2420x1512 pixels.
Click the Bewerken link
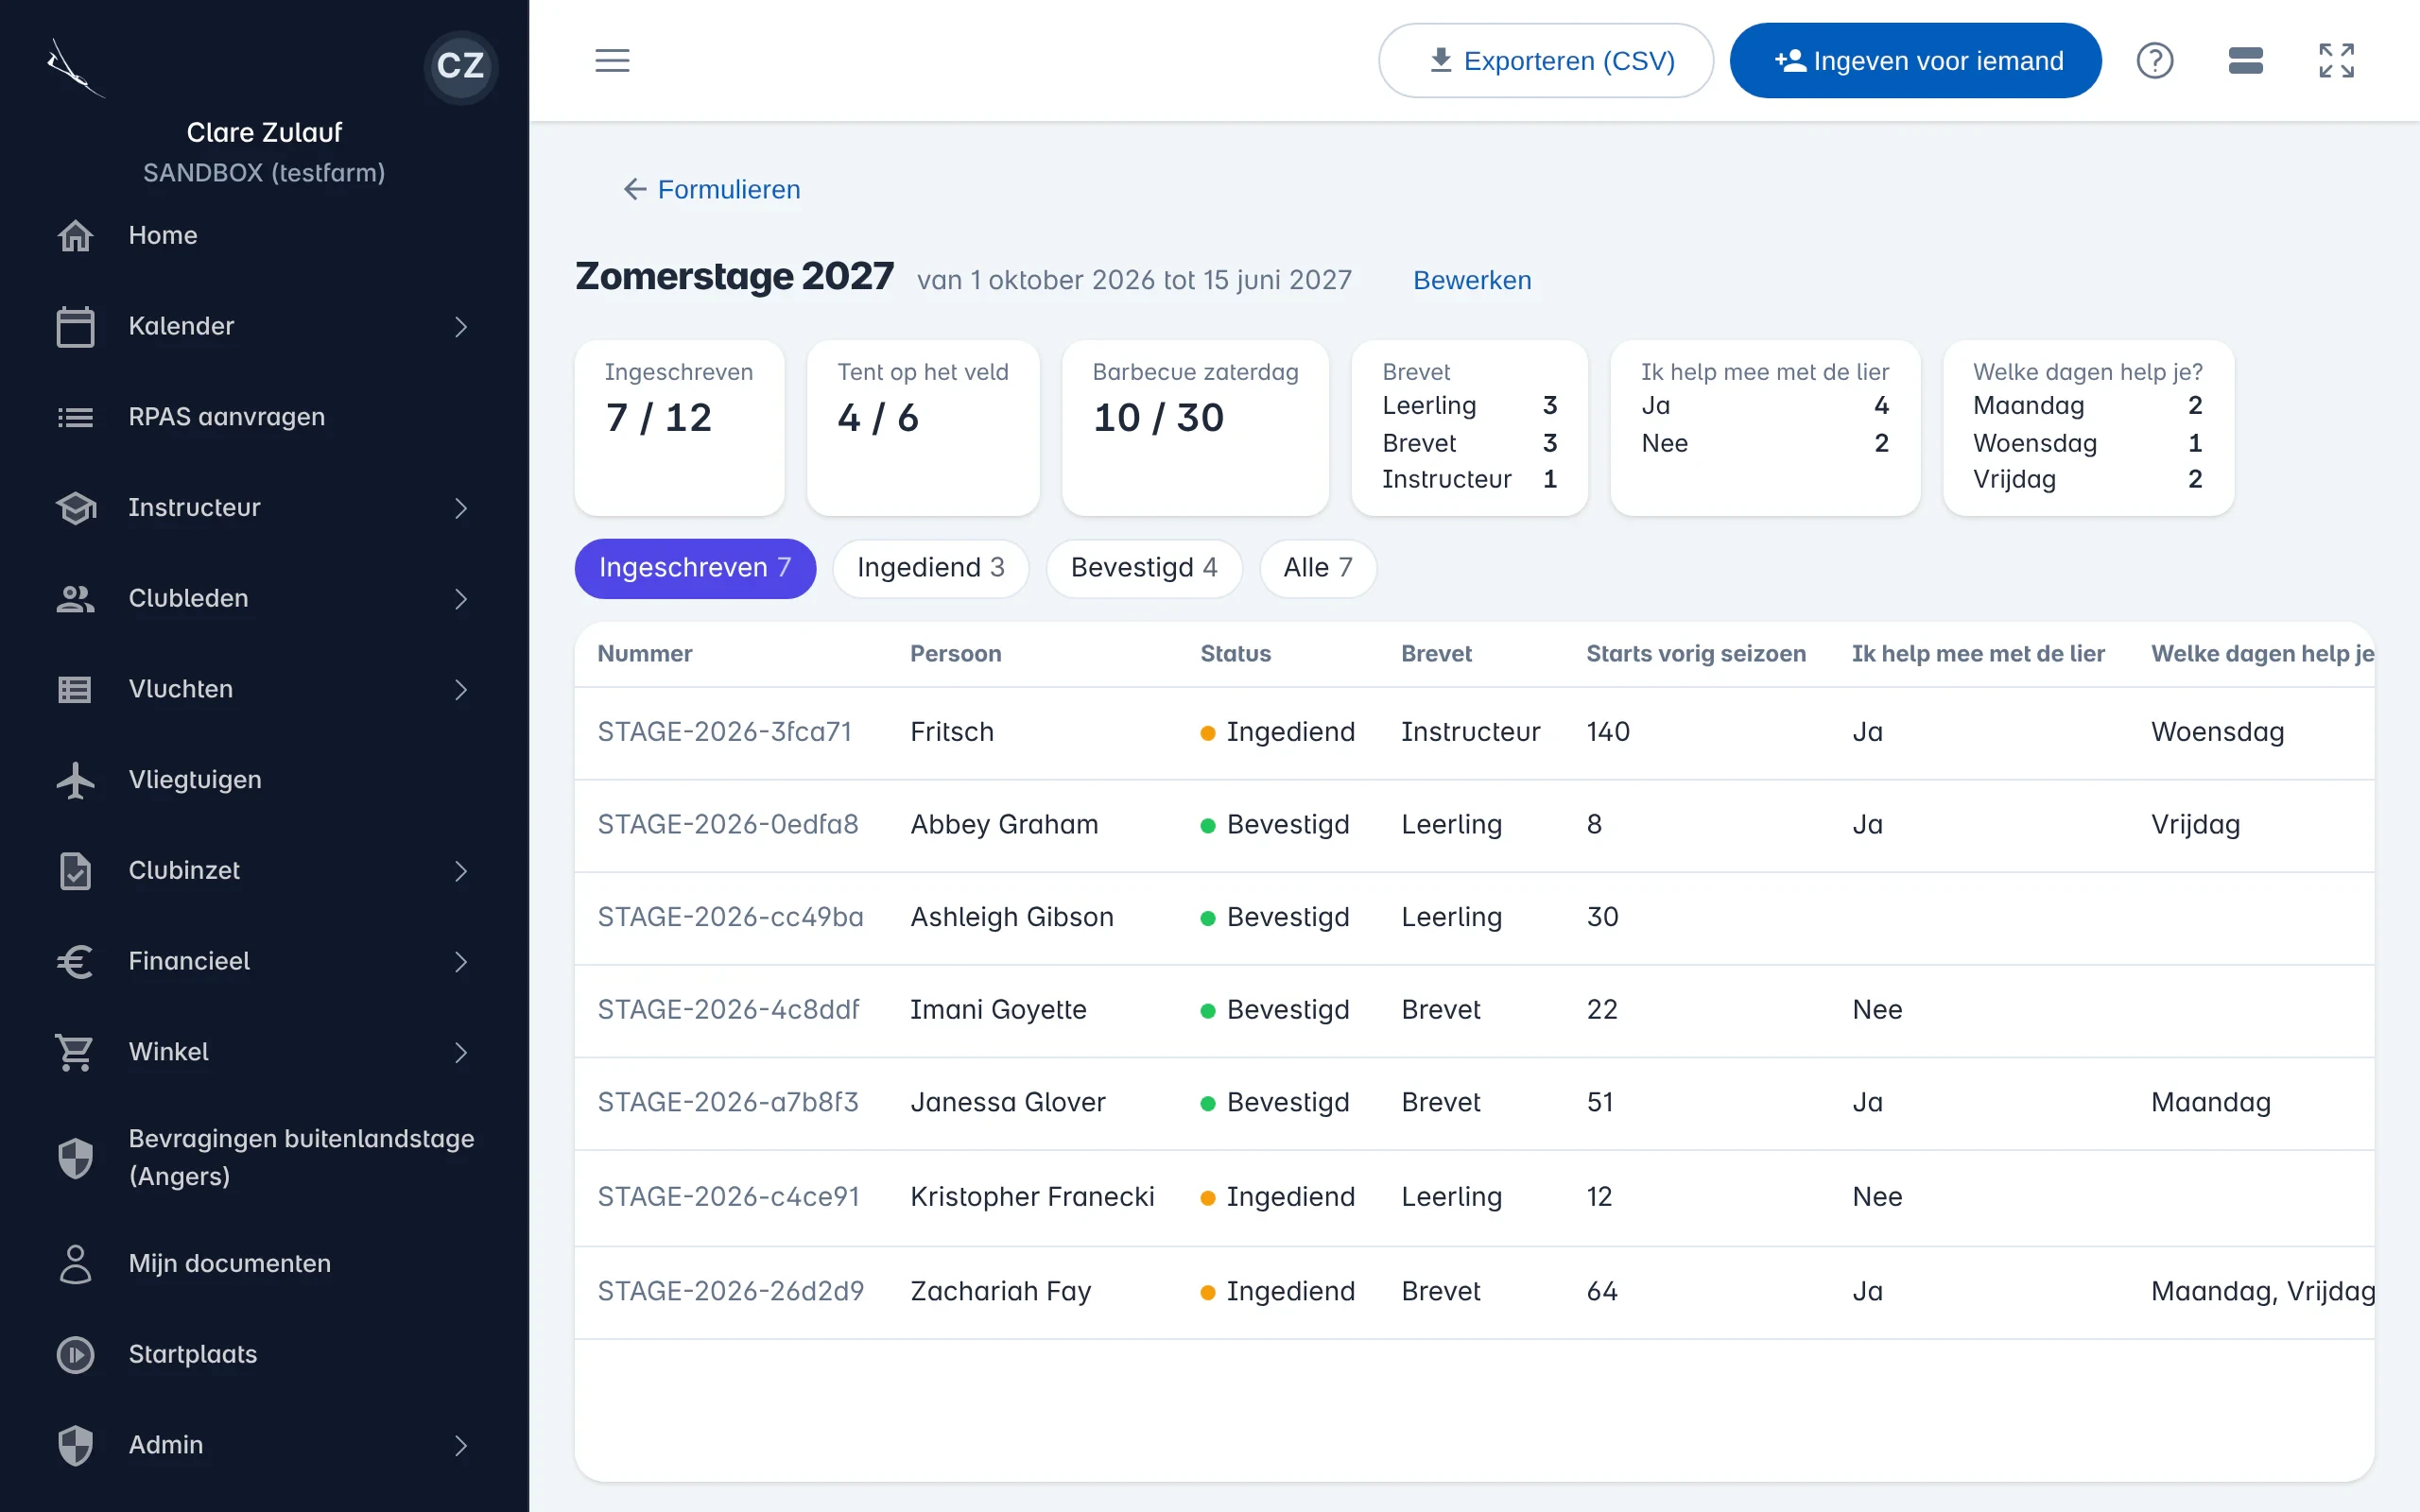coord(1472,280)
